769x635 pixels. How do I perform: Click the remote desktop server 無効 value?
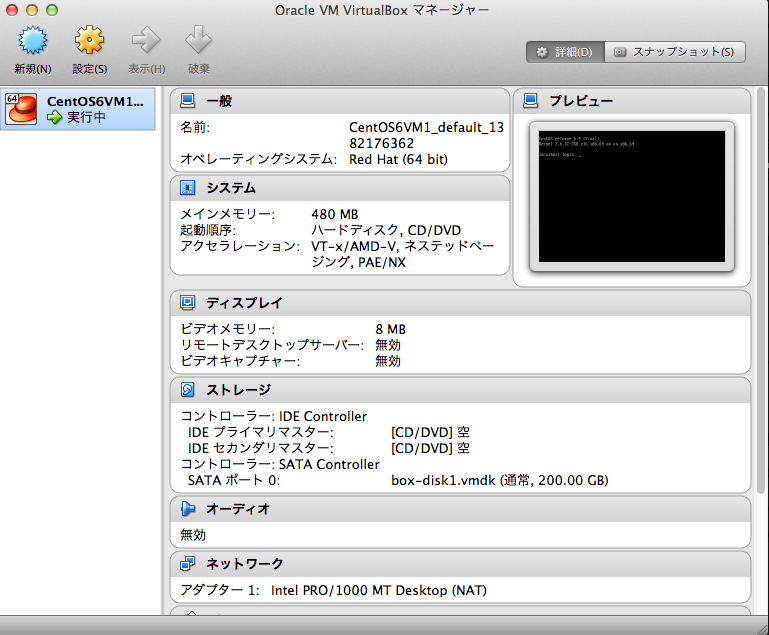point(388,345)
